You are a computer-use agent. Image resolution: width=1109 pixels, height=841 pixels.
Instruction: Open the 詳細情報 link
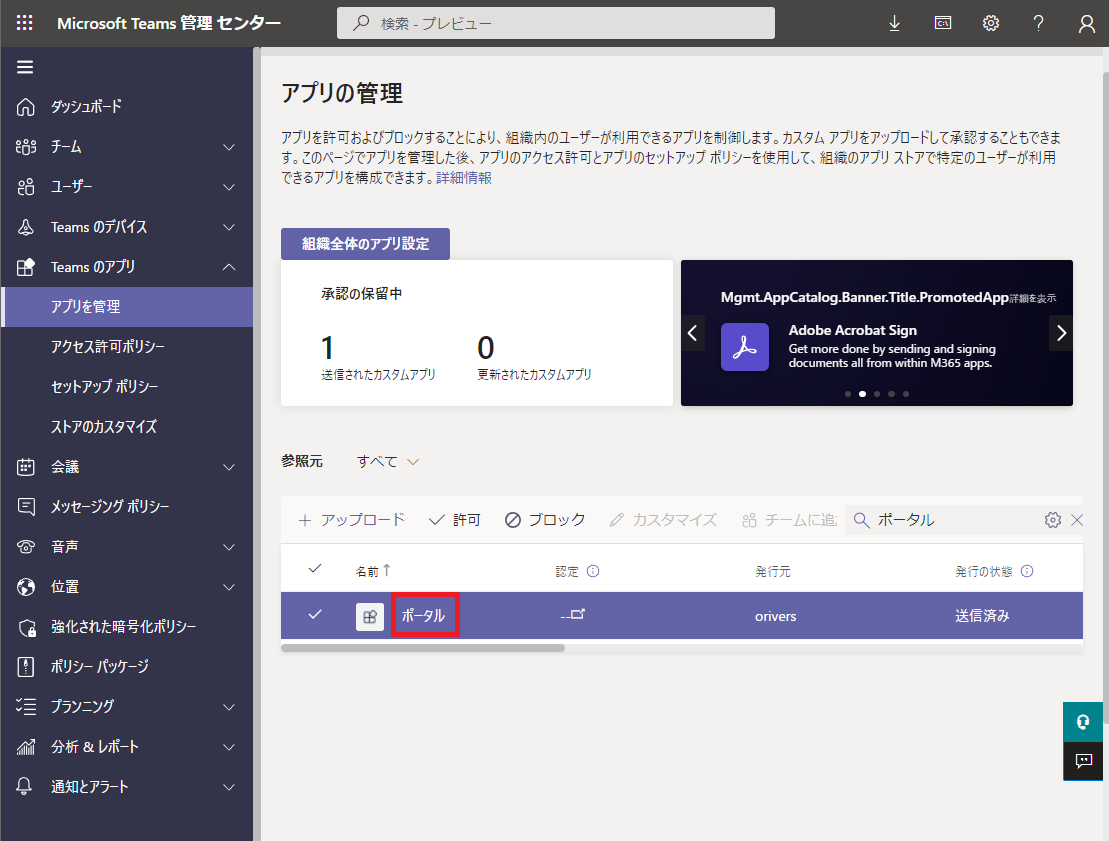(464, 178)
